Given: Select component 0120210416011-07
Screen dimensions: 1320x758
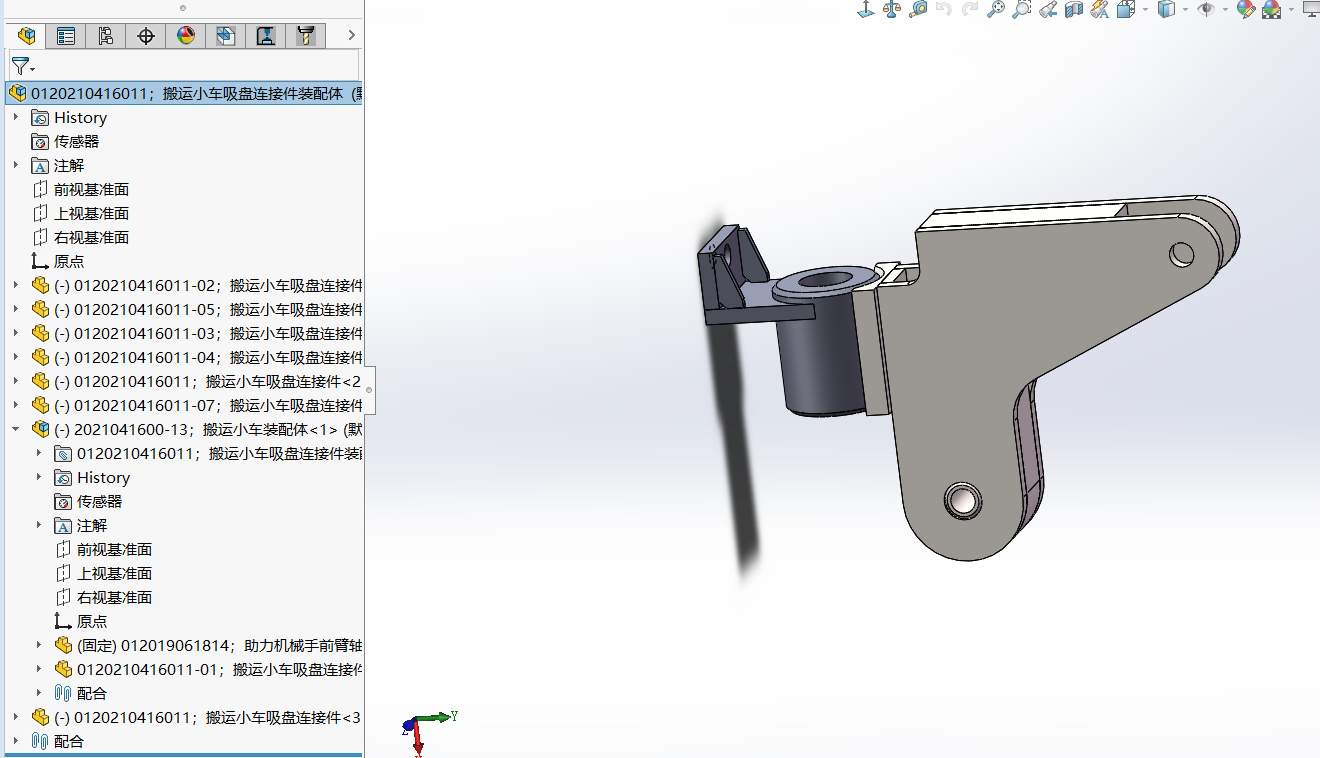Looking at the screenshot, I should click(197, 405).
